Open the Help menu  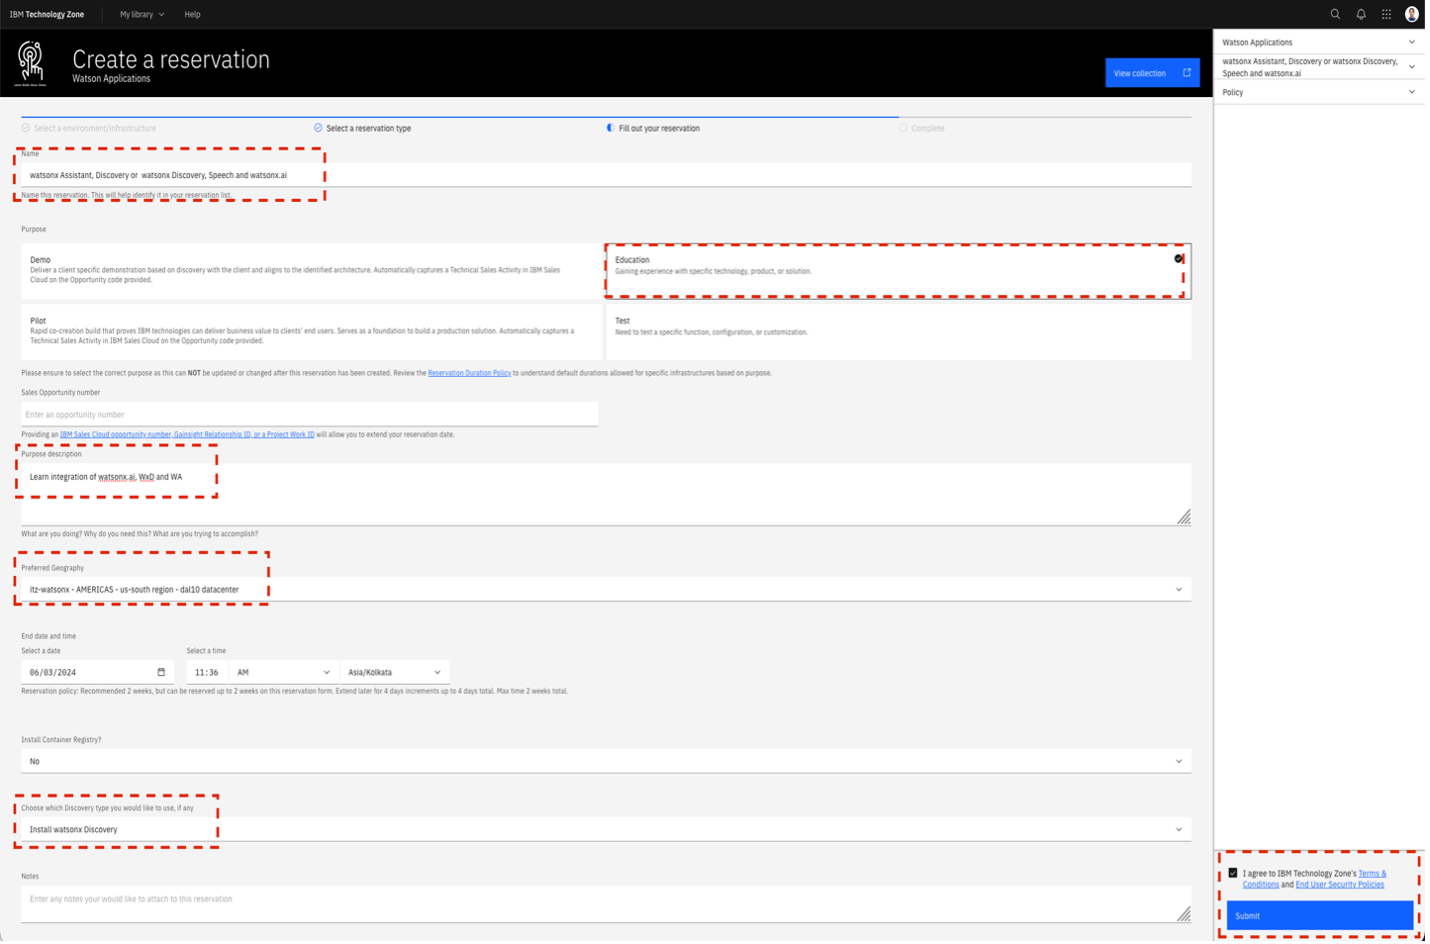coord(192,14)
